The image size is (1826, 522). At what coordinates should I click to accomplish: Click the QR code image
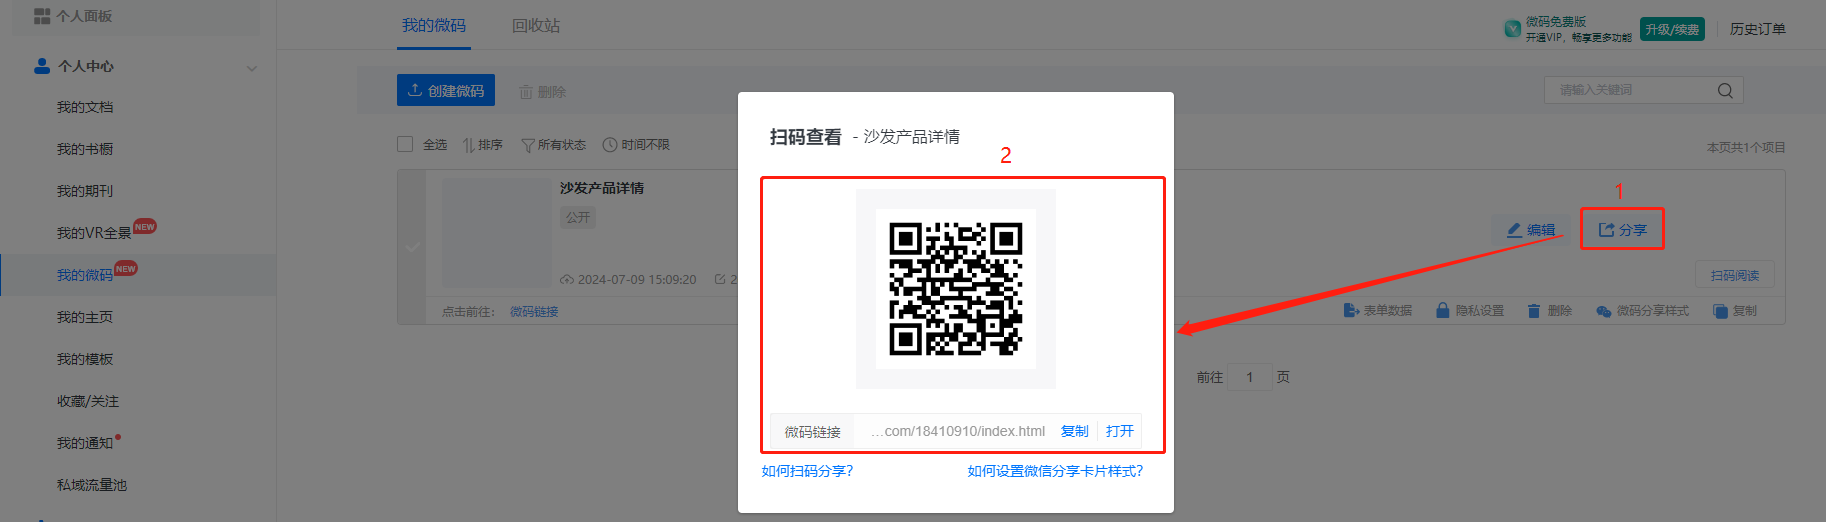coord(955,288)
